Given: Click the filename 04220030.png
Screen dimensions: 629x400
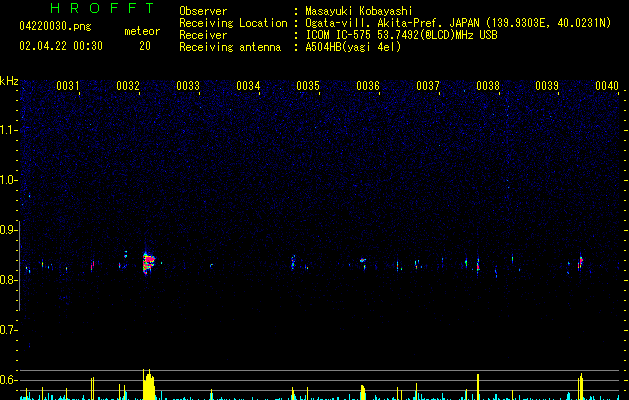Looking at the screenshot, I should [55, 26].
